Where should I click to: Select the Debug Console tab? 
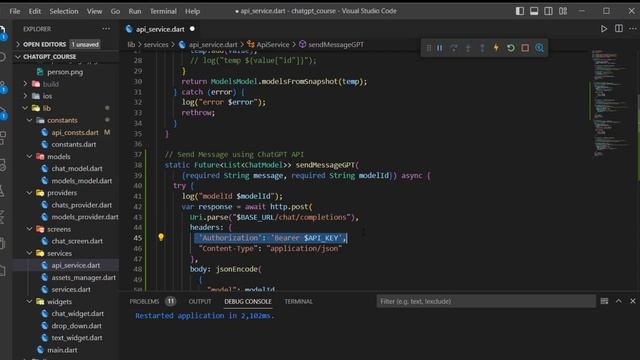pyautogui.click(x=248, y=301)
